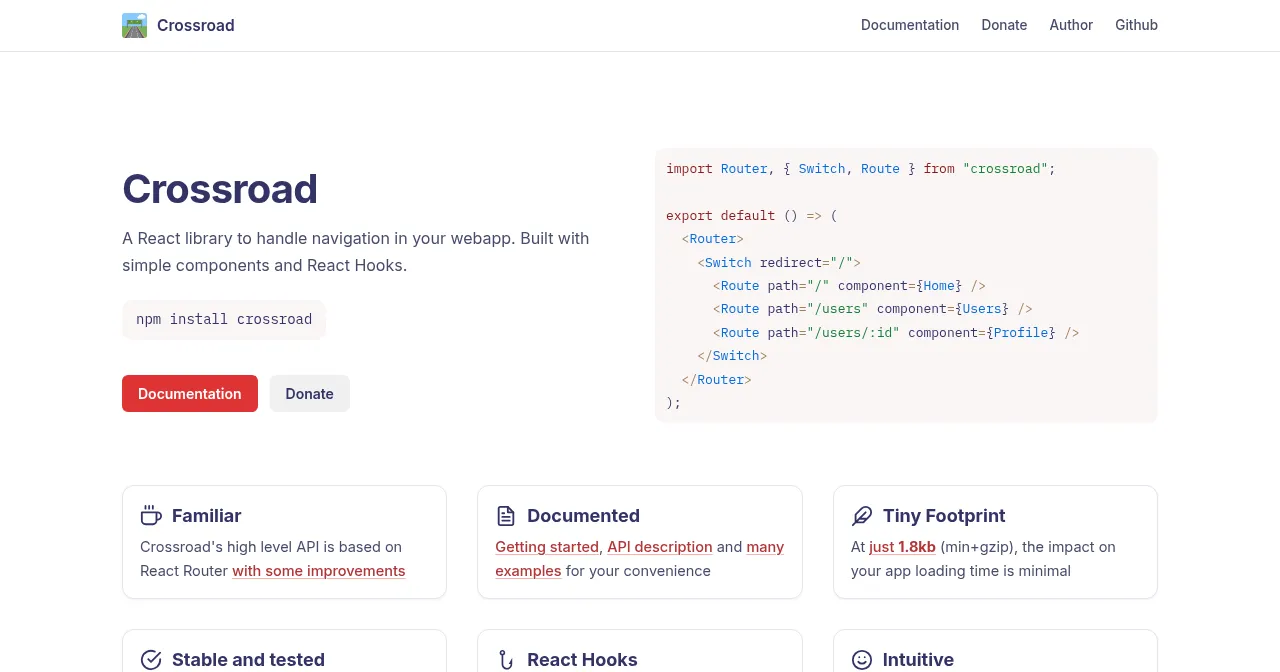The width and height of the screenshot is (1280, 672).
Task: Open Documentation in the top navigation
Action: click(x=910, y=25)
